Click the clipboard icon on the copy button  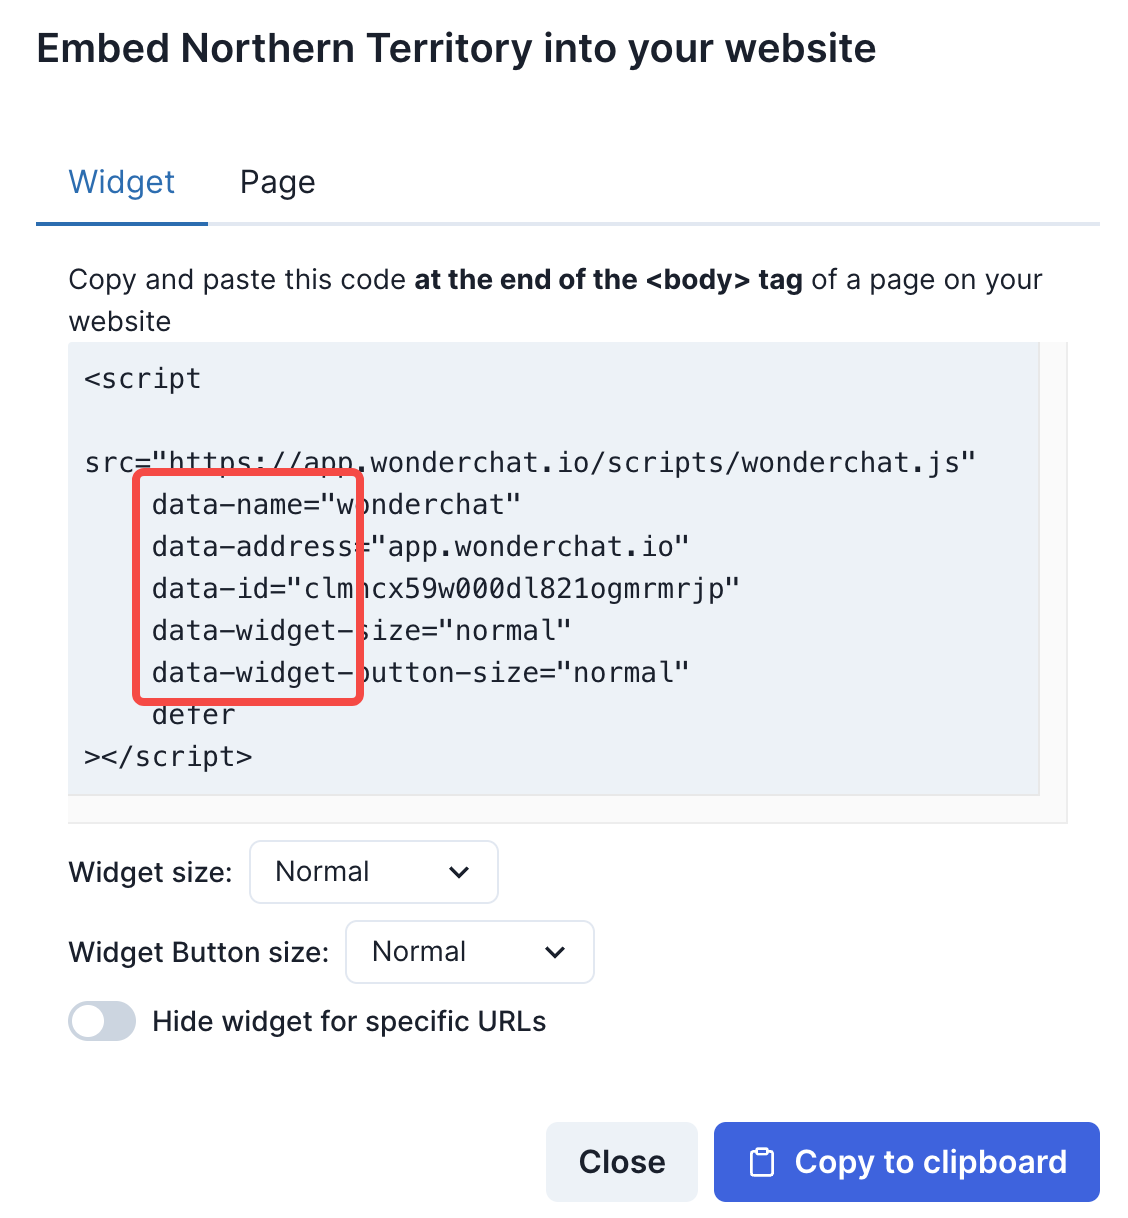[762, 1162]
